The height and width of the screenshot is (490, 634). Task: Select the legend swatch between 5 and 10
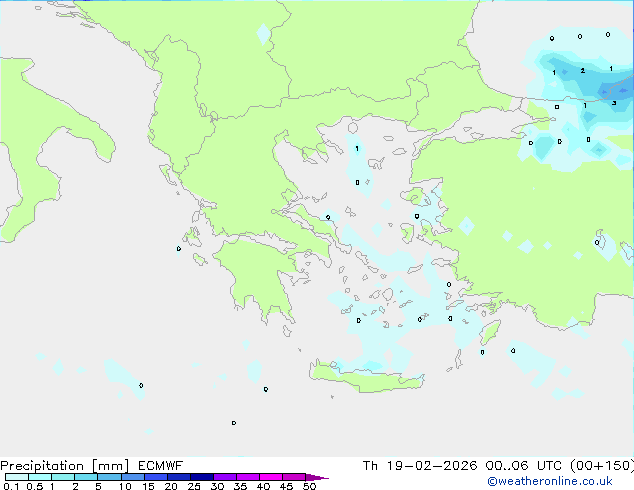coord(109,477)
